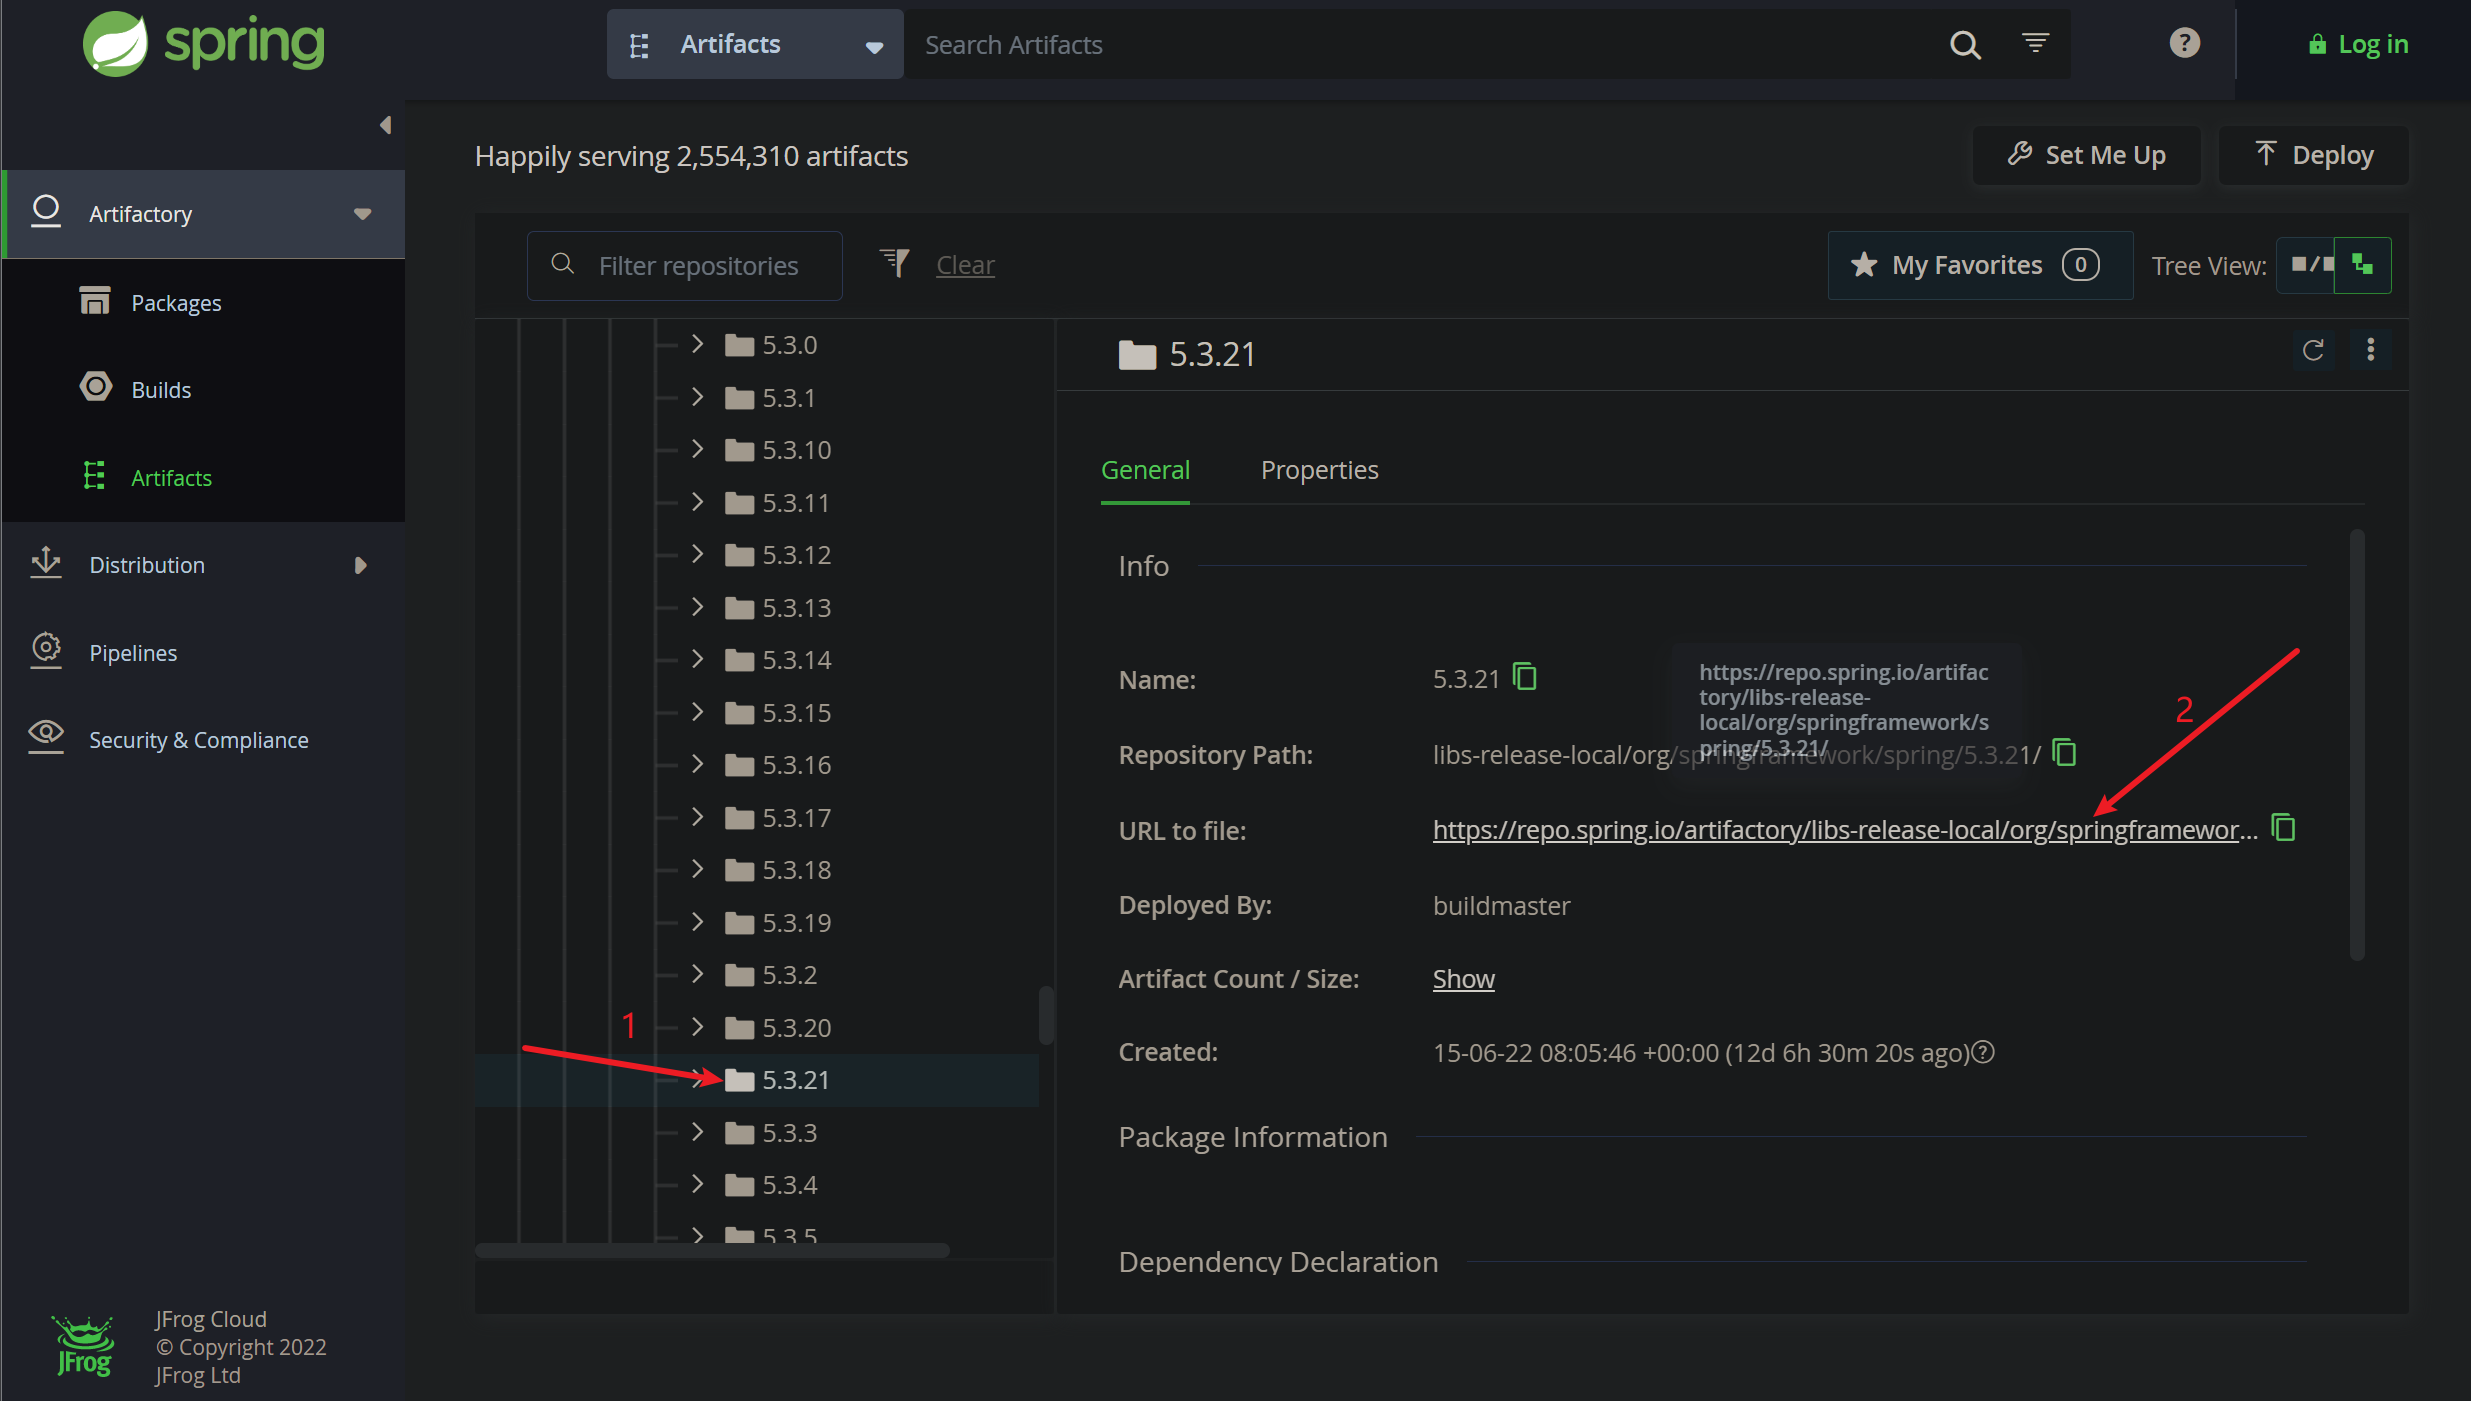Open the help question mark icon
Image resolution: width=2471 pixels, height=1401 pixels.
click(2185, 43)
